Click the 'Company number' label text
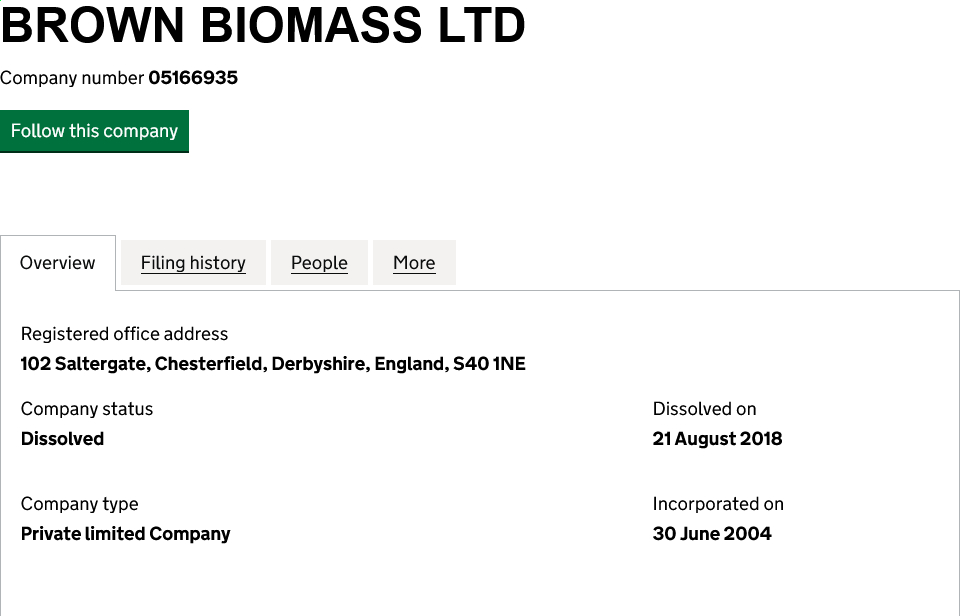This screenshot has height=616, width=960. (x=72, y=78)
